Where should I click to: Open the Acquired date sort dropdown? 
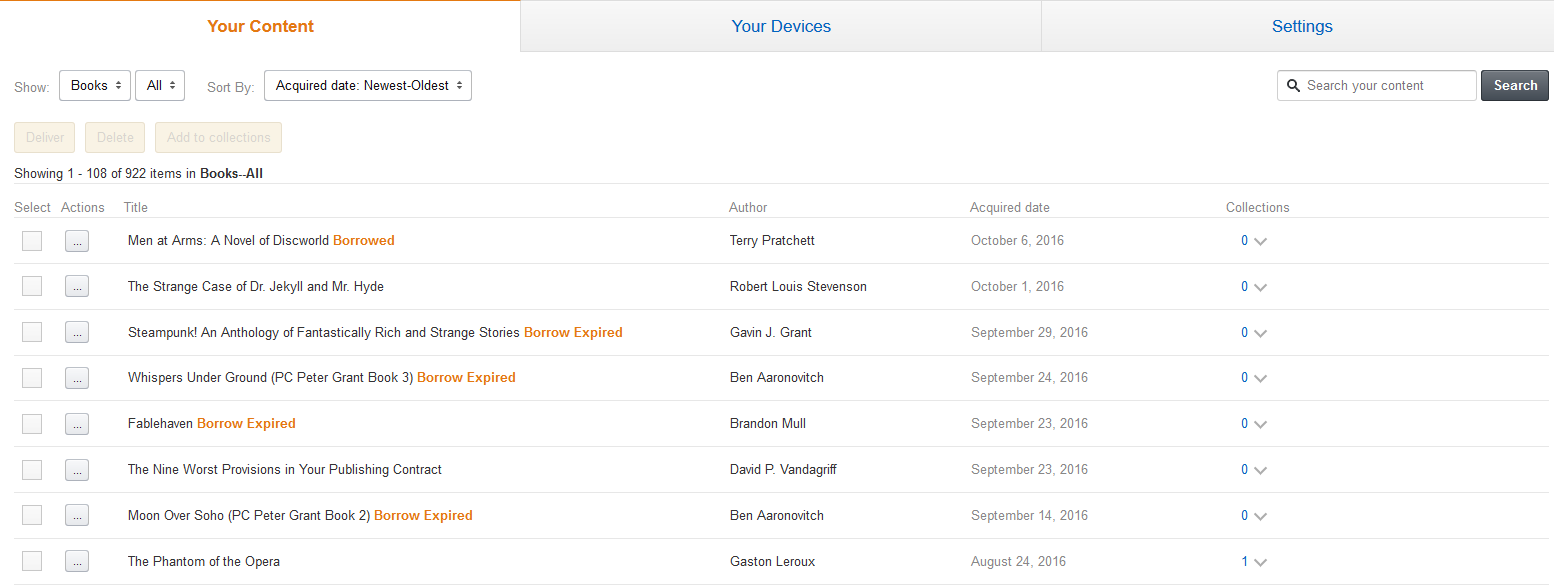click(368, 86)
